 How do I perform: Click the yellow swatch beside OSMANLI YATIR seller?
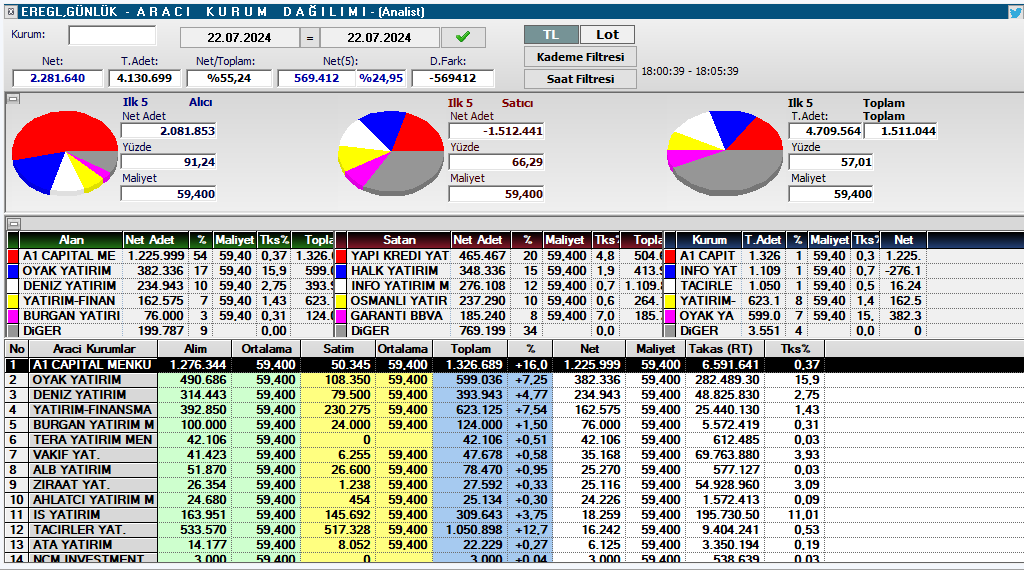click(340, 301)
